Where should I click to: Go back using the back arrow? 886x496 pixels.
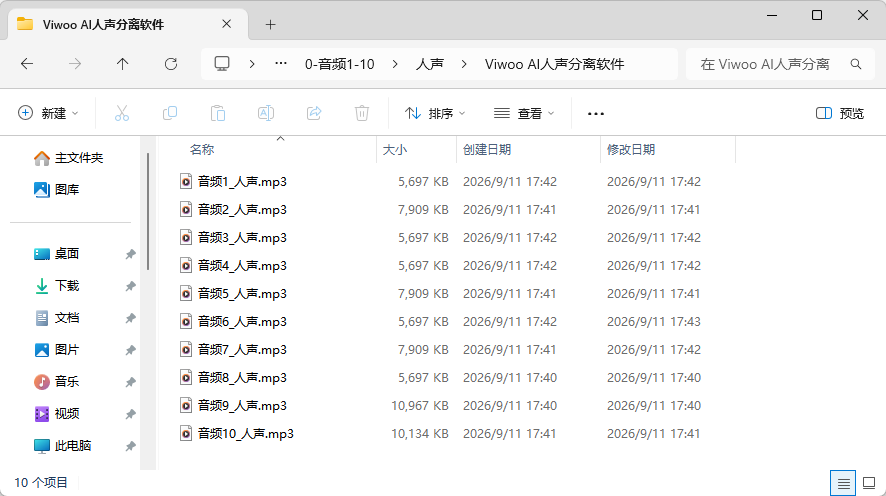[27, 64]
